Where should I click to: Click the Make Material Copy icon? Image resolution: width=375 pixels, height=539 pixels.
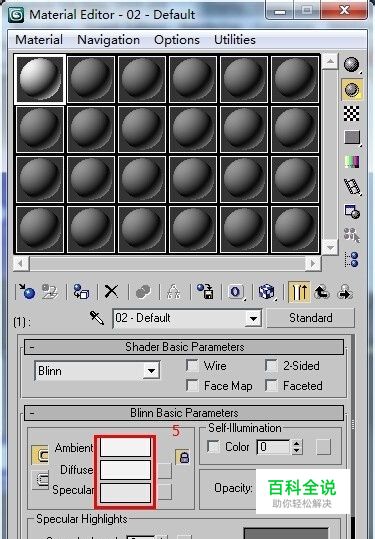pos(143,292)
